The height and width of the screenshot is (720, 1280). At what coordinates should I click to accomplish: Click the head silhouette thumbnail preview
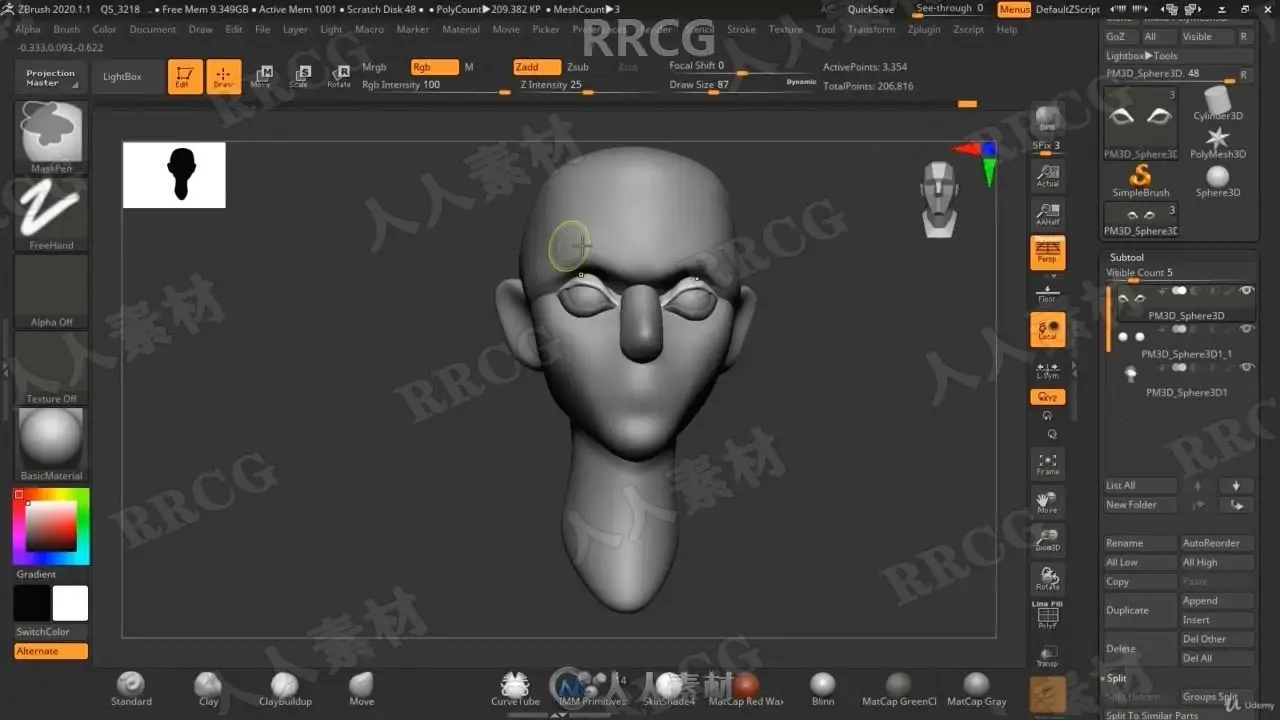point(174,175)
